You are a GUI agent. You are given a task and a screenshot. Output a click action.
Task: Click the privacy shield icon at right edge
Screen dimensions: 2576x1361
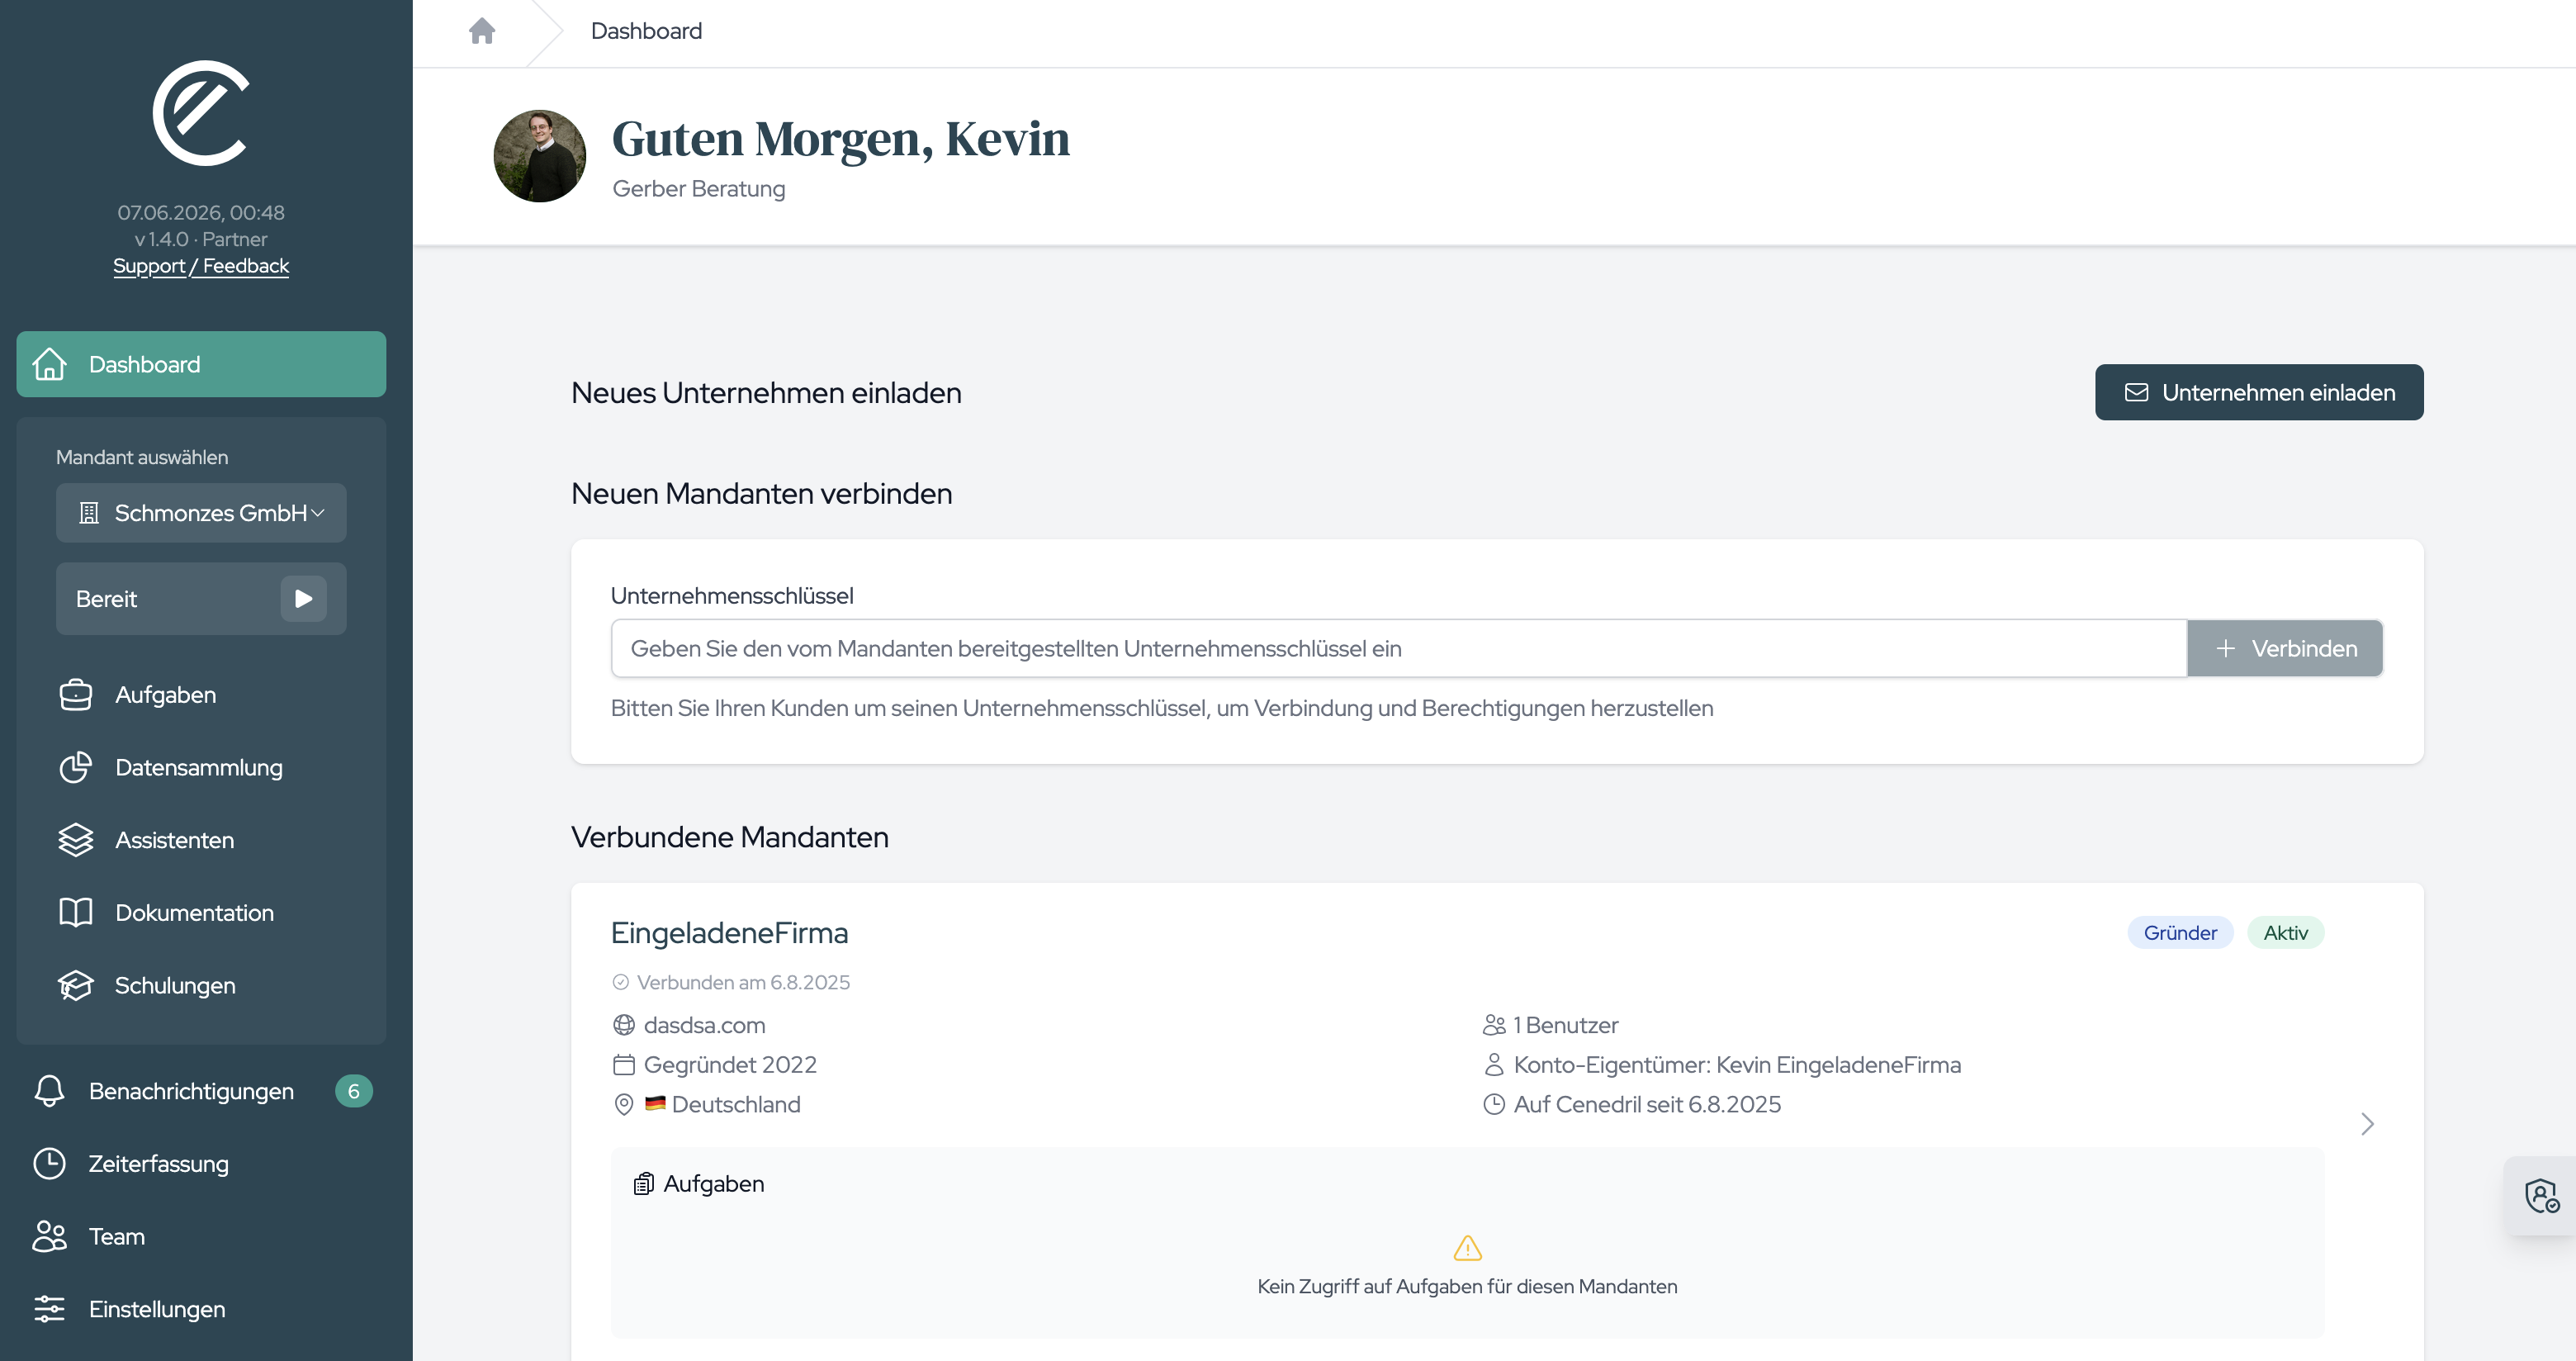point(2541,1195)
